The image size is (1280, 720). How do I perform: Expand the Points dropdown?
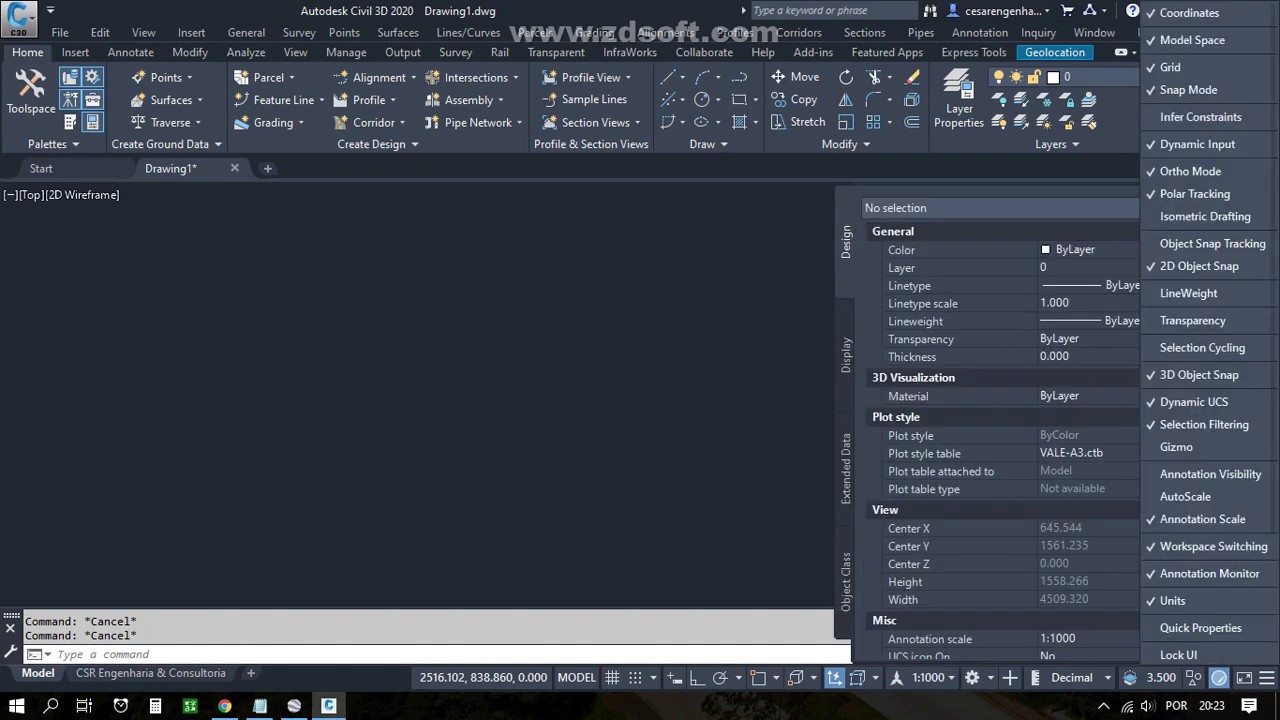coord(190,77)
